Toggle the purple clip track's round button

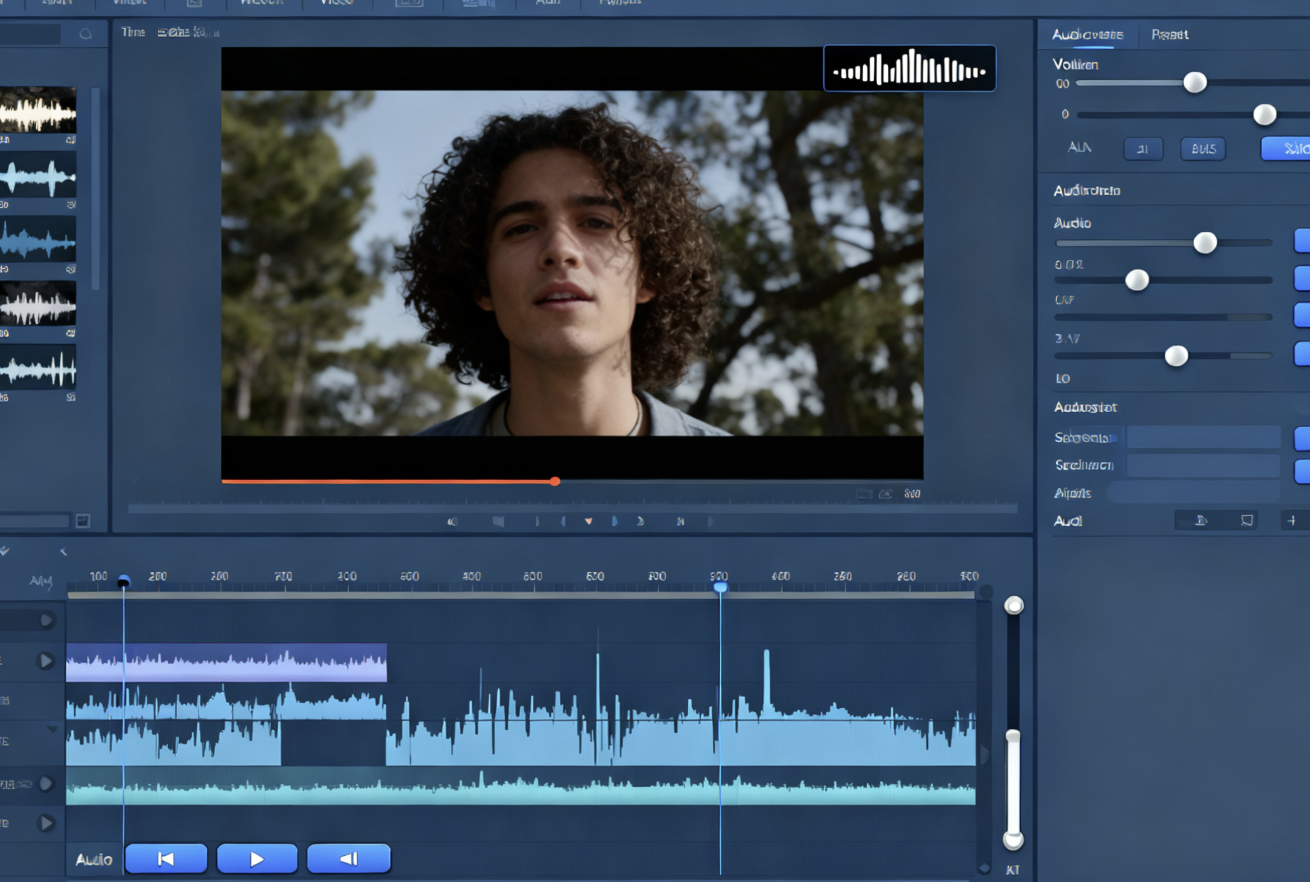pos(45,660)
